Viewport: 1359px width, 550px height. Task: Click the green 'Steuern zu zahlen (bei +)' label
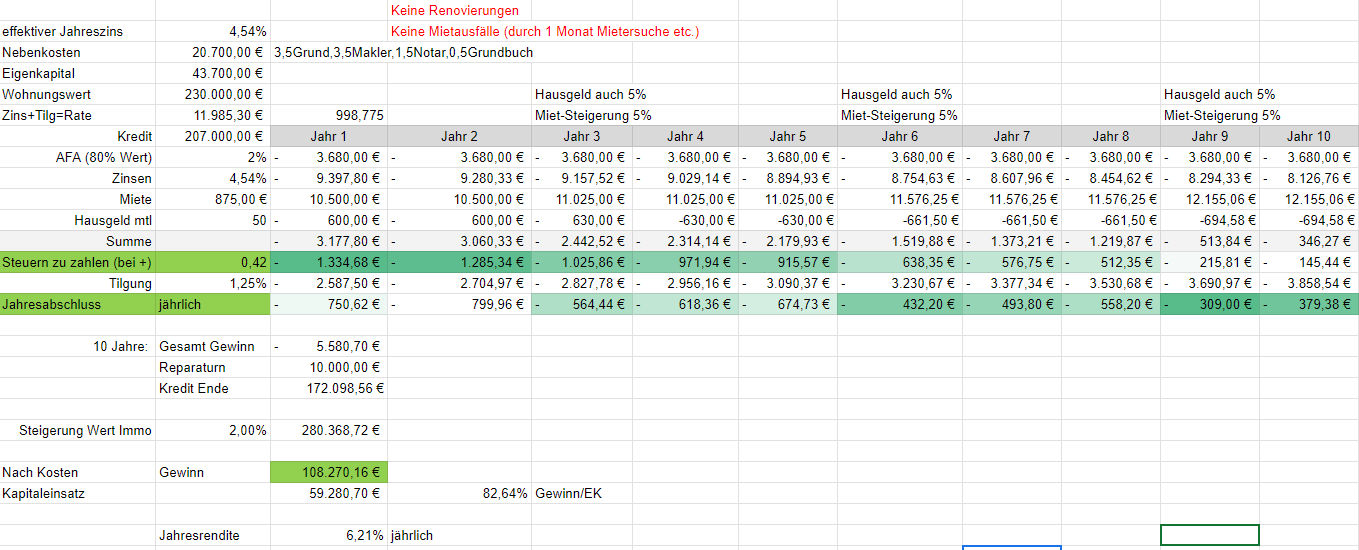point(77,262)
